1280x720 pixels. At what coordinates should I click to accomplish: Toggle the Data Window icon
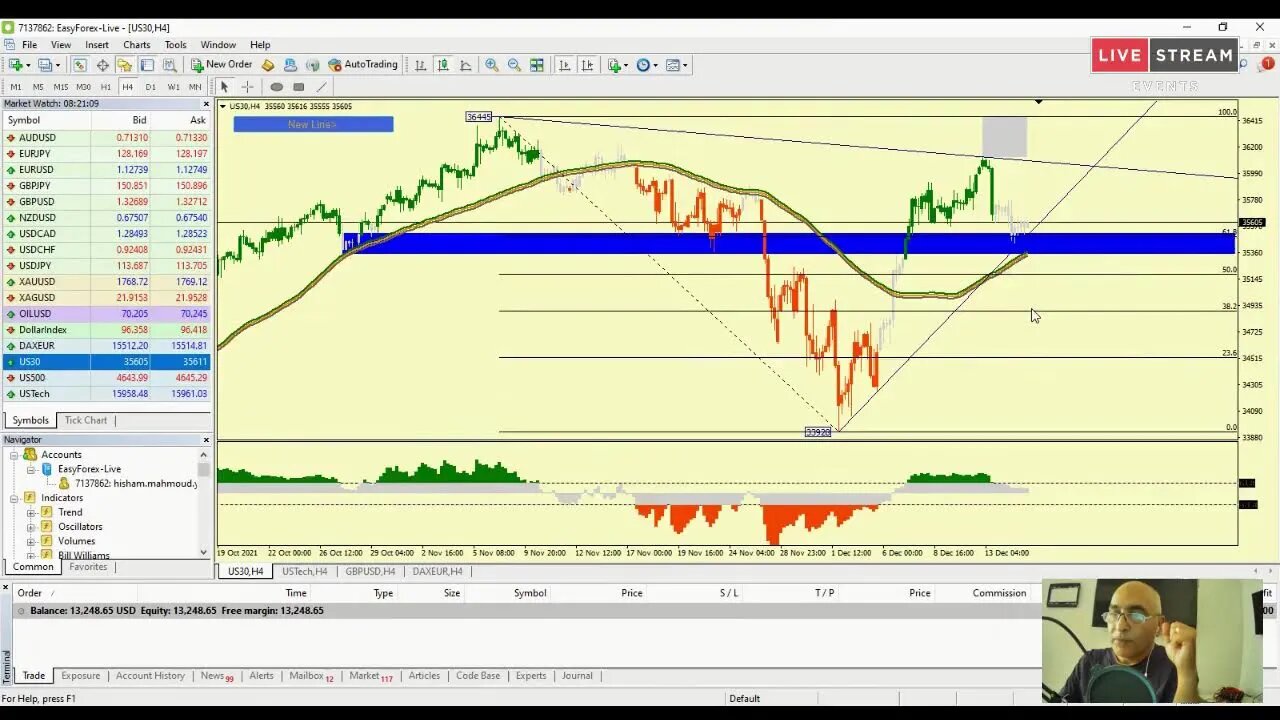(x=102, y=65)
